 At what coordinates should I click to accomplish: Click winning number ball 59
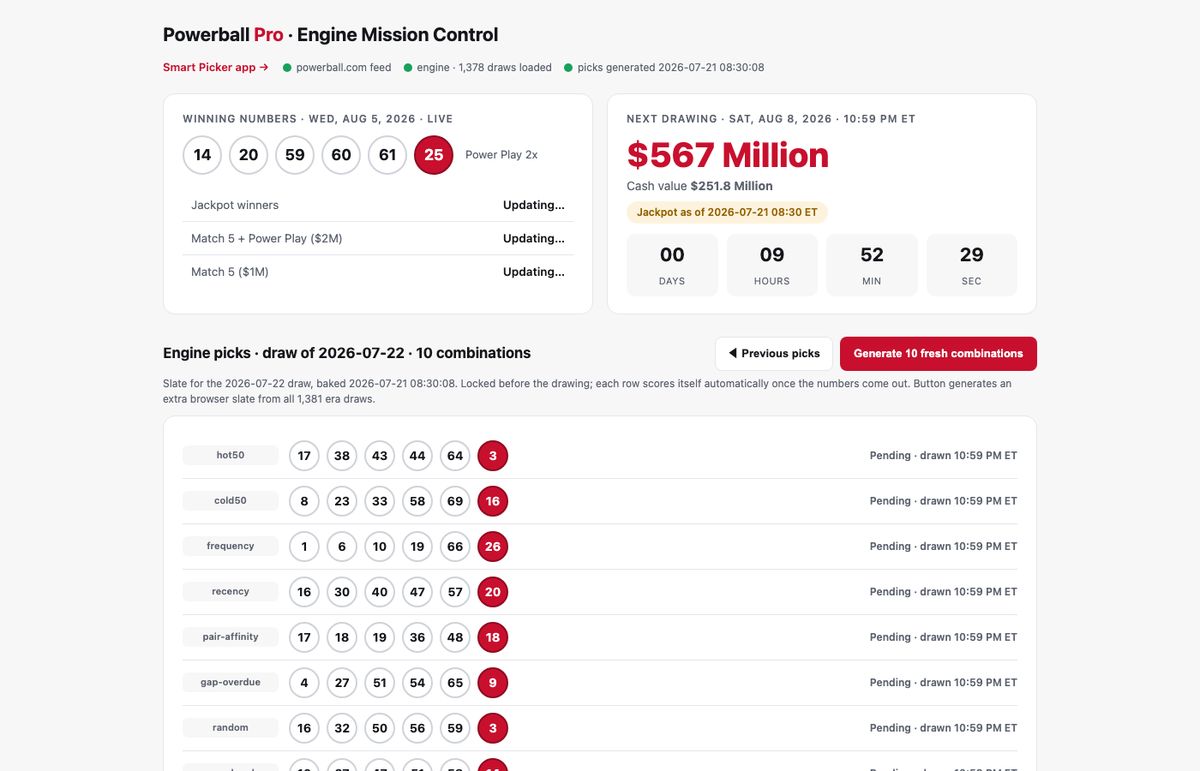coord(295,155)
